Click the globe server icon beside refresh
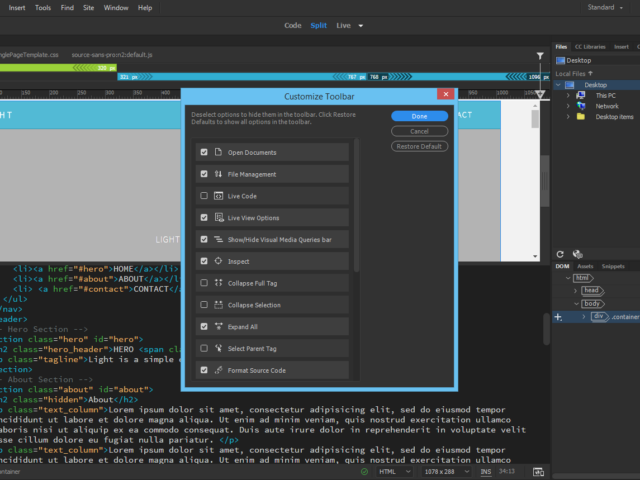 coord(577,253)
